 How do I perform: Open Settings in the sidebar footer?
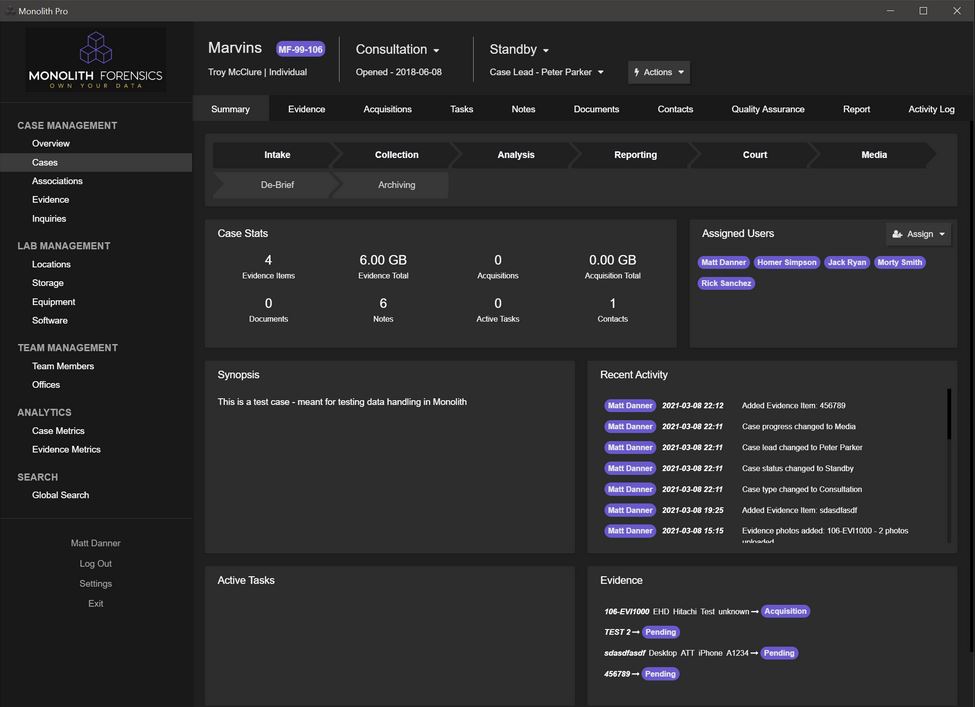96,584
